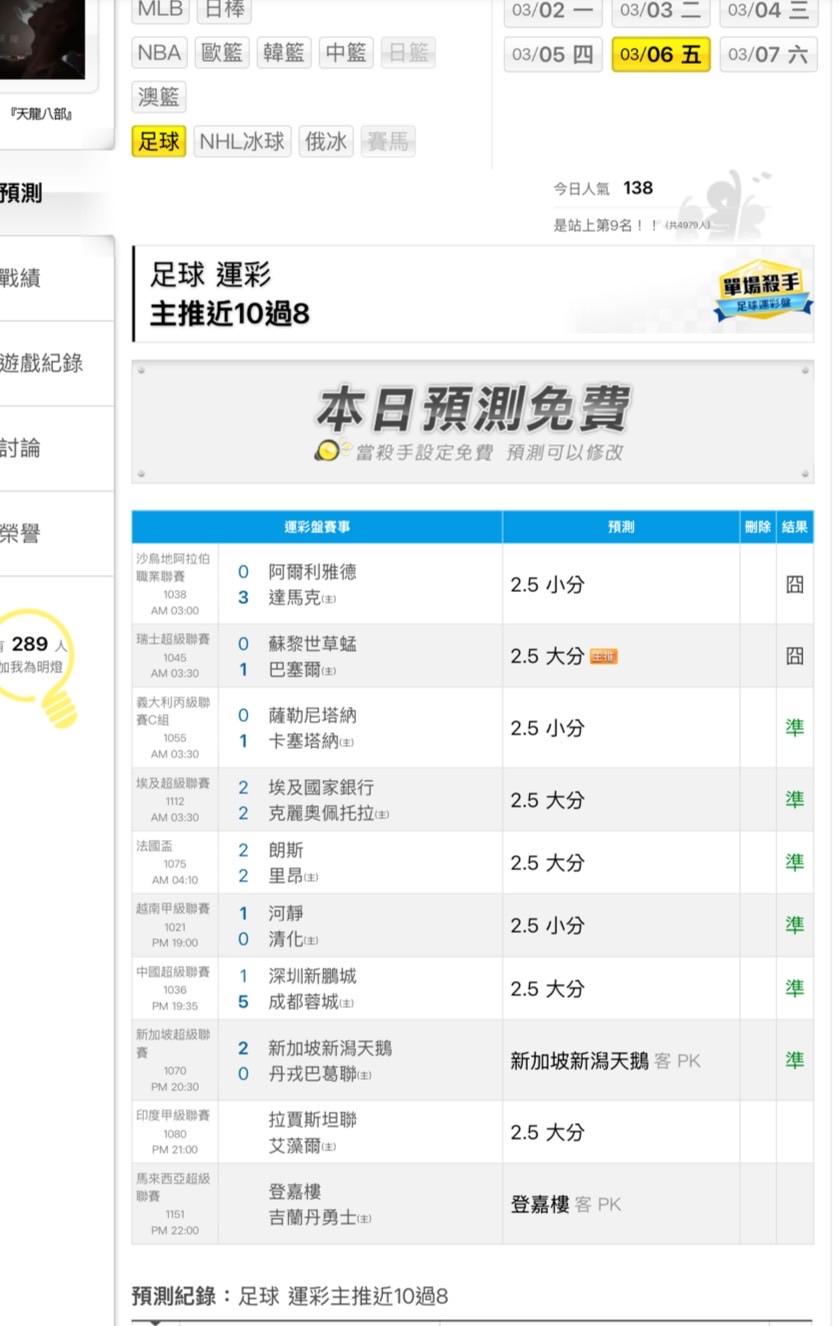
Task: Select the highlighted 足球 tab
Action: pos(159,141)
